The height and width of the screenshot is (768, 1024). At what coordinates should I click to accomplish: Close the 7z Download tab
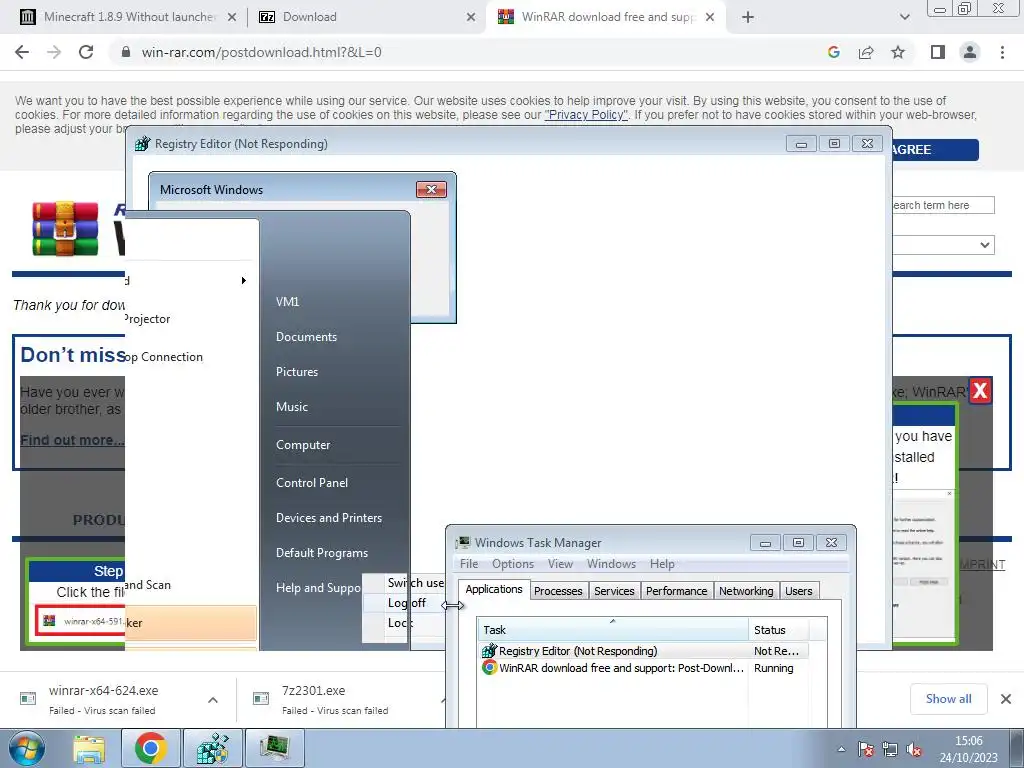[471, 17]
